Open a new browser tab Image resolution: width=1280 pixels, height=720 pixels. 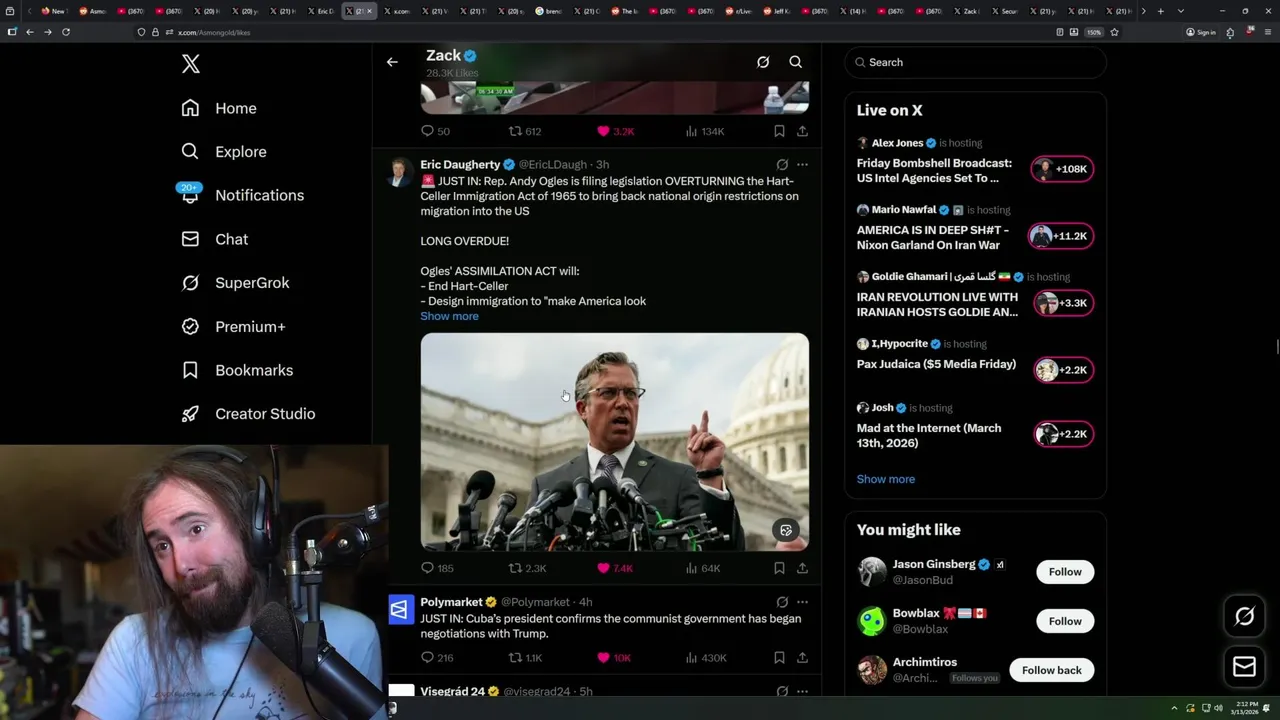[1160, 11]
